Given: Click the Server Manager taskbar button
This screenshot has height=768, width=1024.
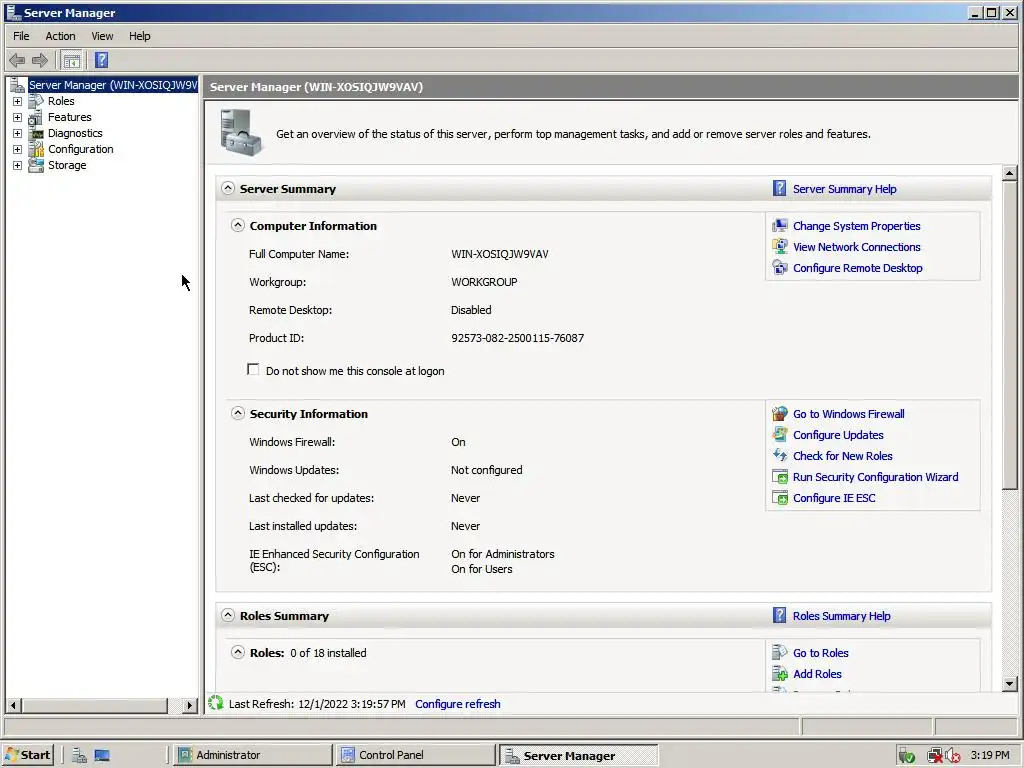Looking at the screenshot, I should [x=579, y=756].
